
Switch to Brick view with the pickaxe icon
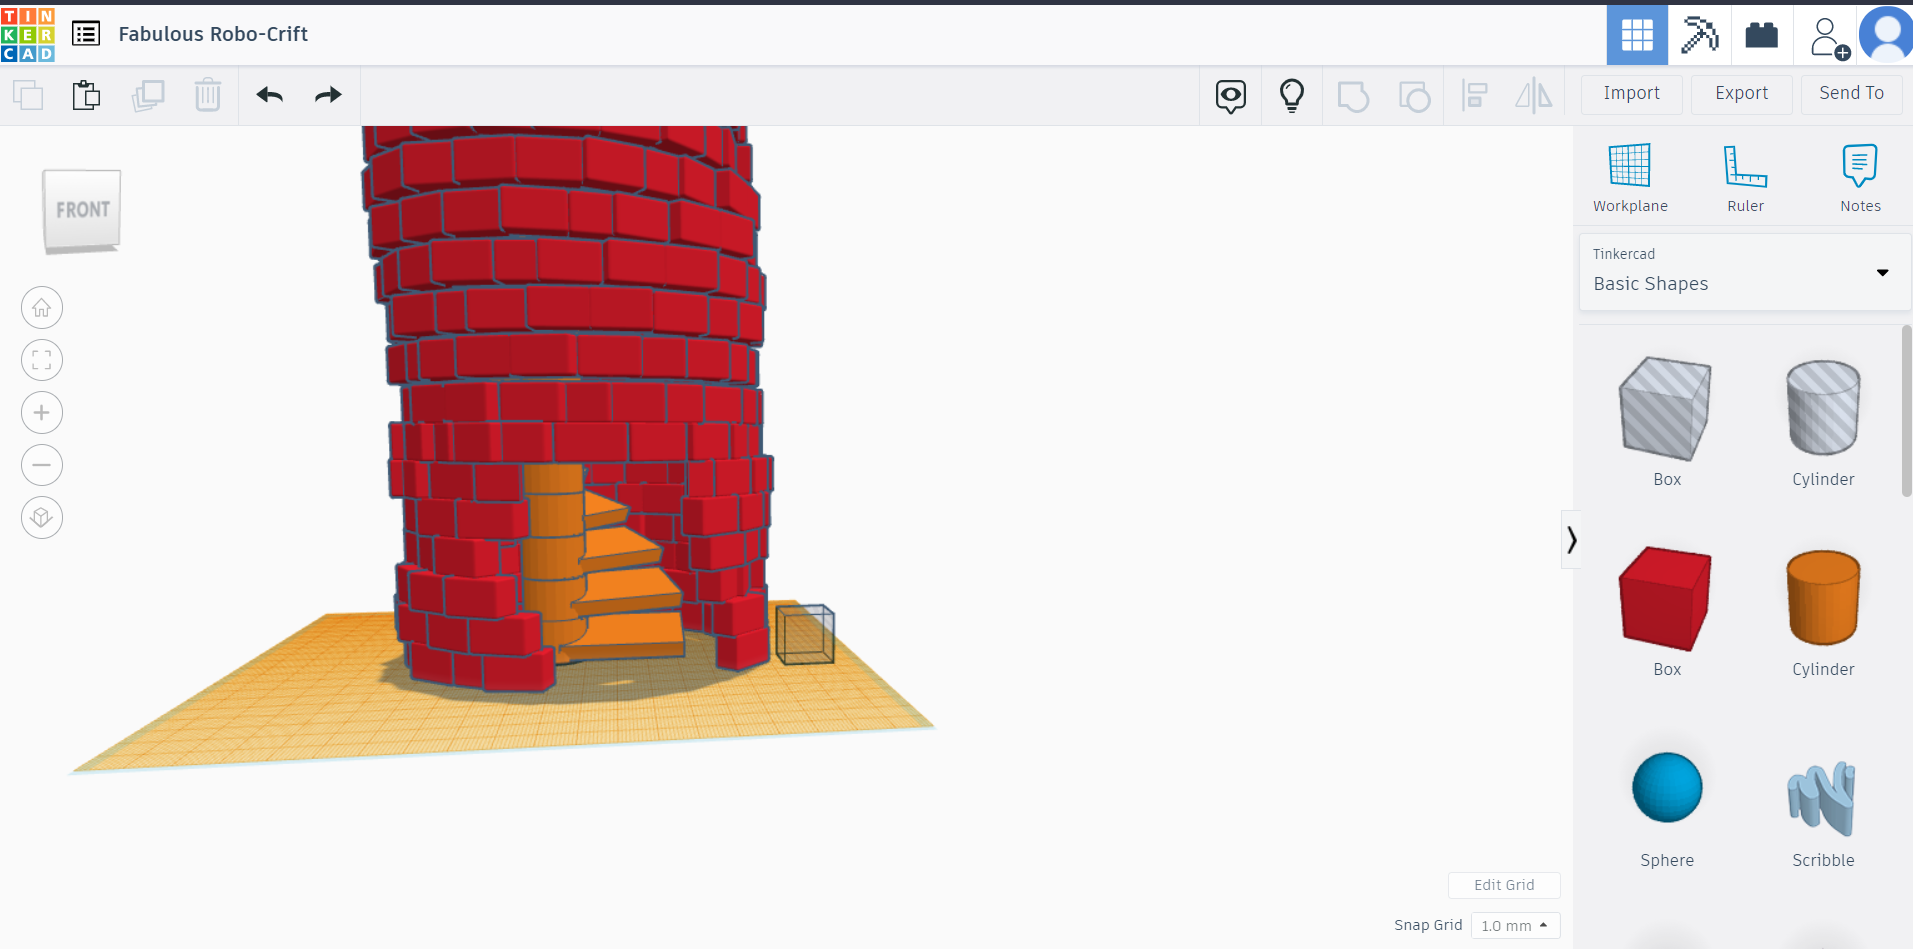coord(1699,35)
